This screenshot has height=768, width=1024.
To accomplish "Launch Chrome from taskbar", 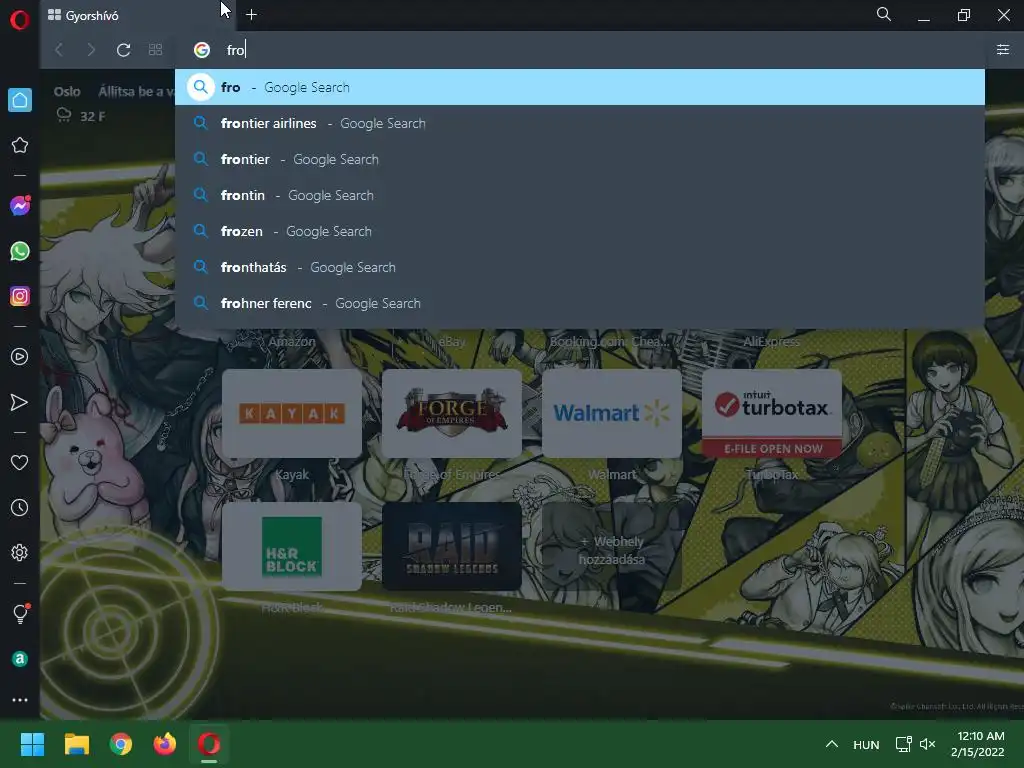I will tap(121, 744).
